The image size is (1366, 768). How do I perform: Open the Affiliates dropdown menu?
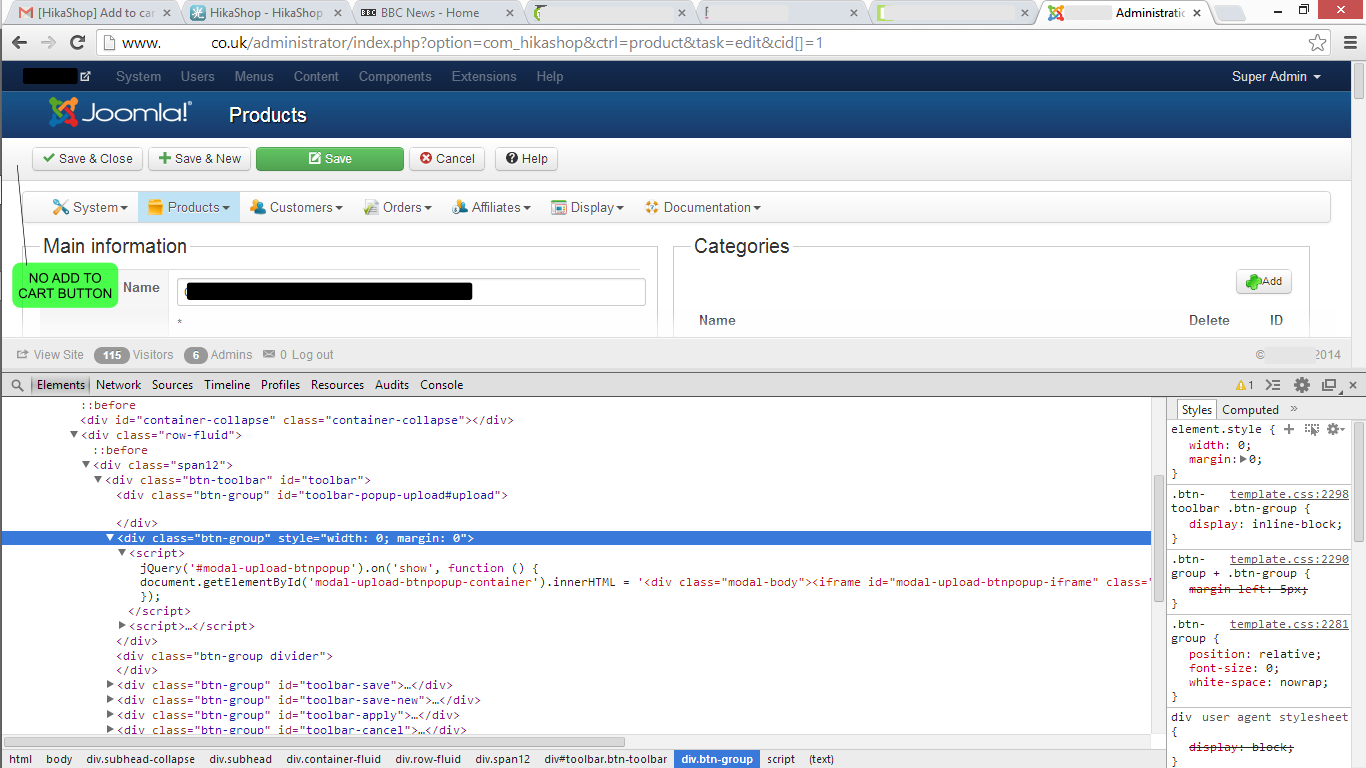[491, 207]
